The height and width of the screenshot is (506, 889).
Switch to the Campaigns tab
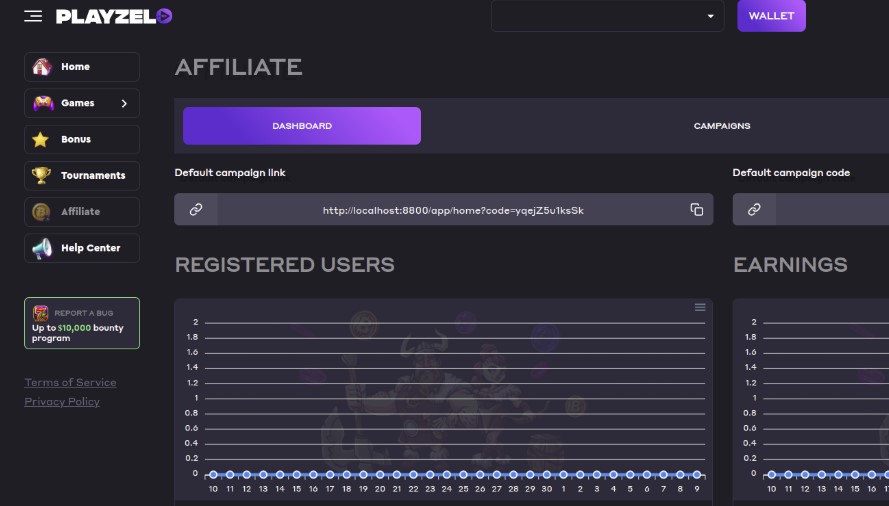point(722,126)
